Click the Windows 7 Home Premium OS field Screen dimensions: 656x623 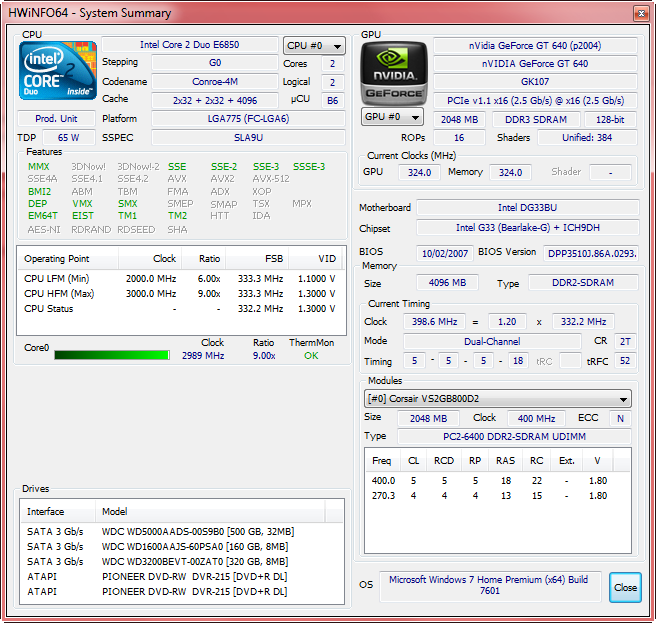pos(489,585)
